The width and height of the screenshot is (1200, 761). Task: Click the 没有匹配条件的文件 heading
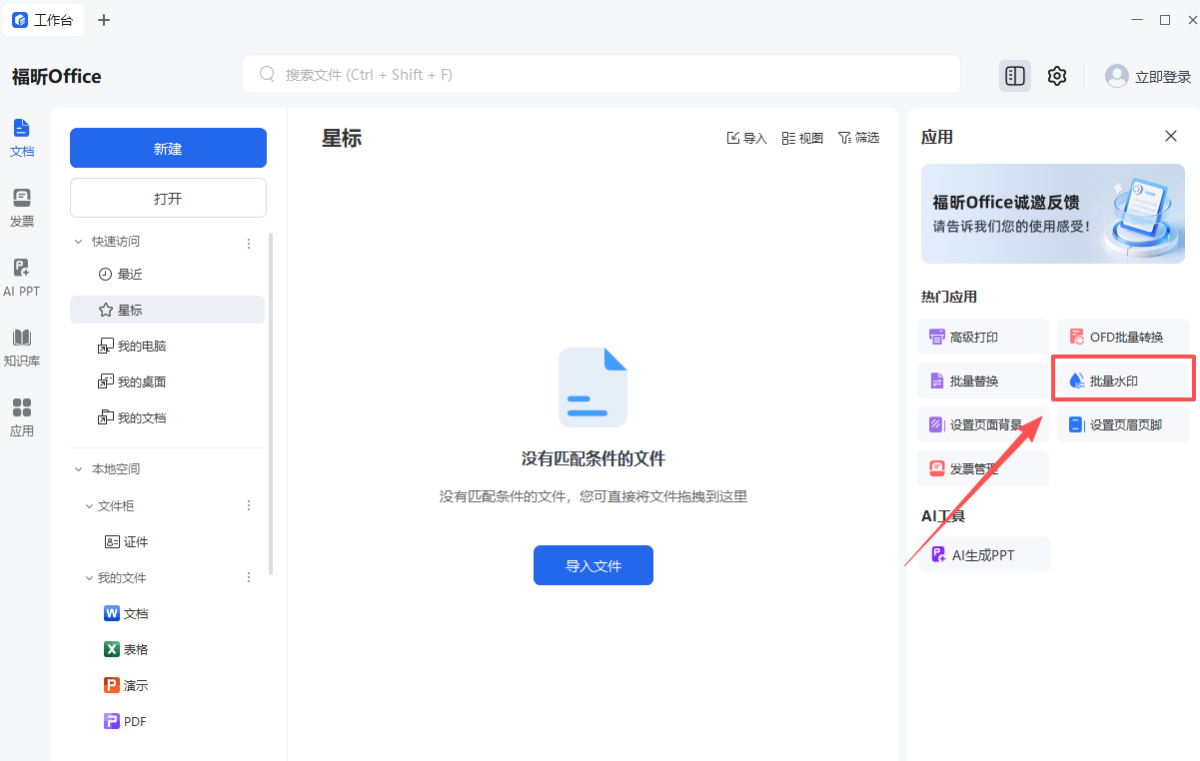pos(593,459)
